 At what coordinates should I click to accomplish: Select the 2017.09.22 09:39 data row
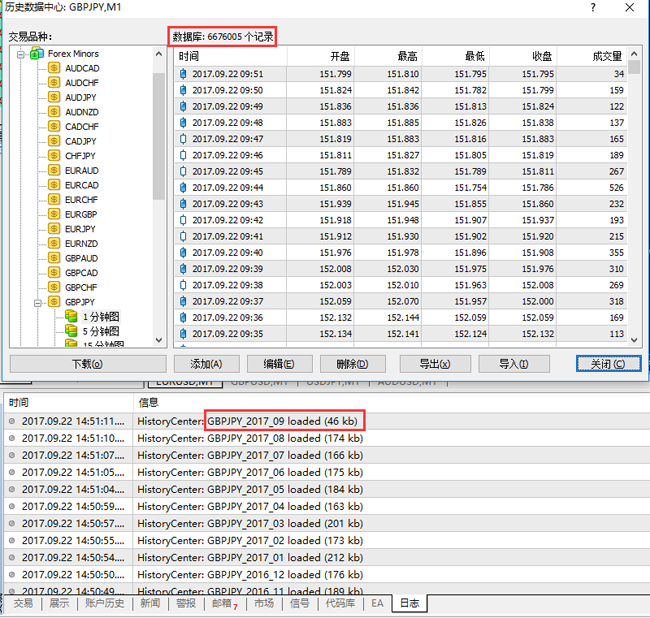point(400,269)
